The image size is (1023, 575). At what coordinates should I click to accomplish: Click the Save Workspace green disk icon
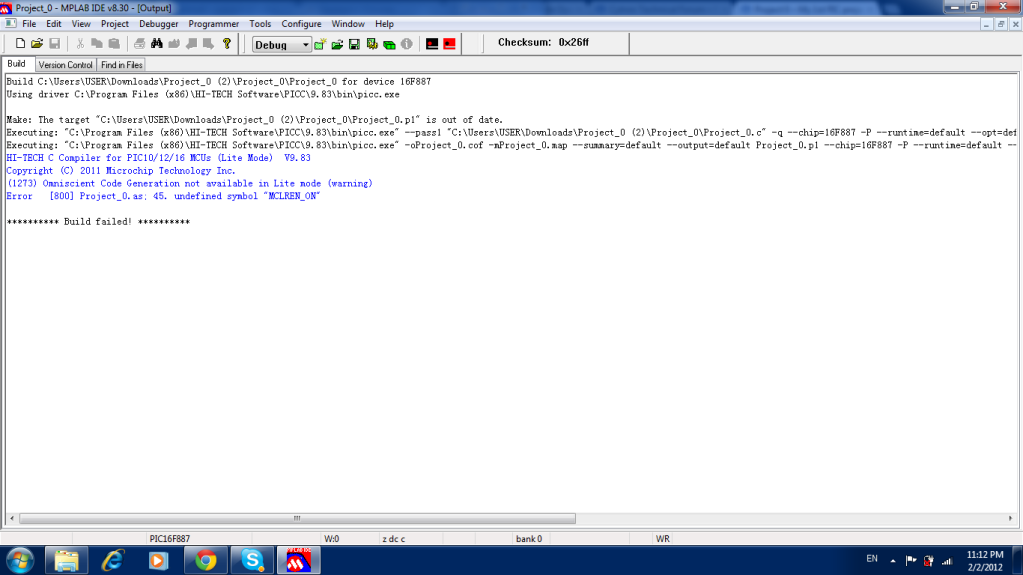354,44
